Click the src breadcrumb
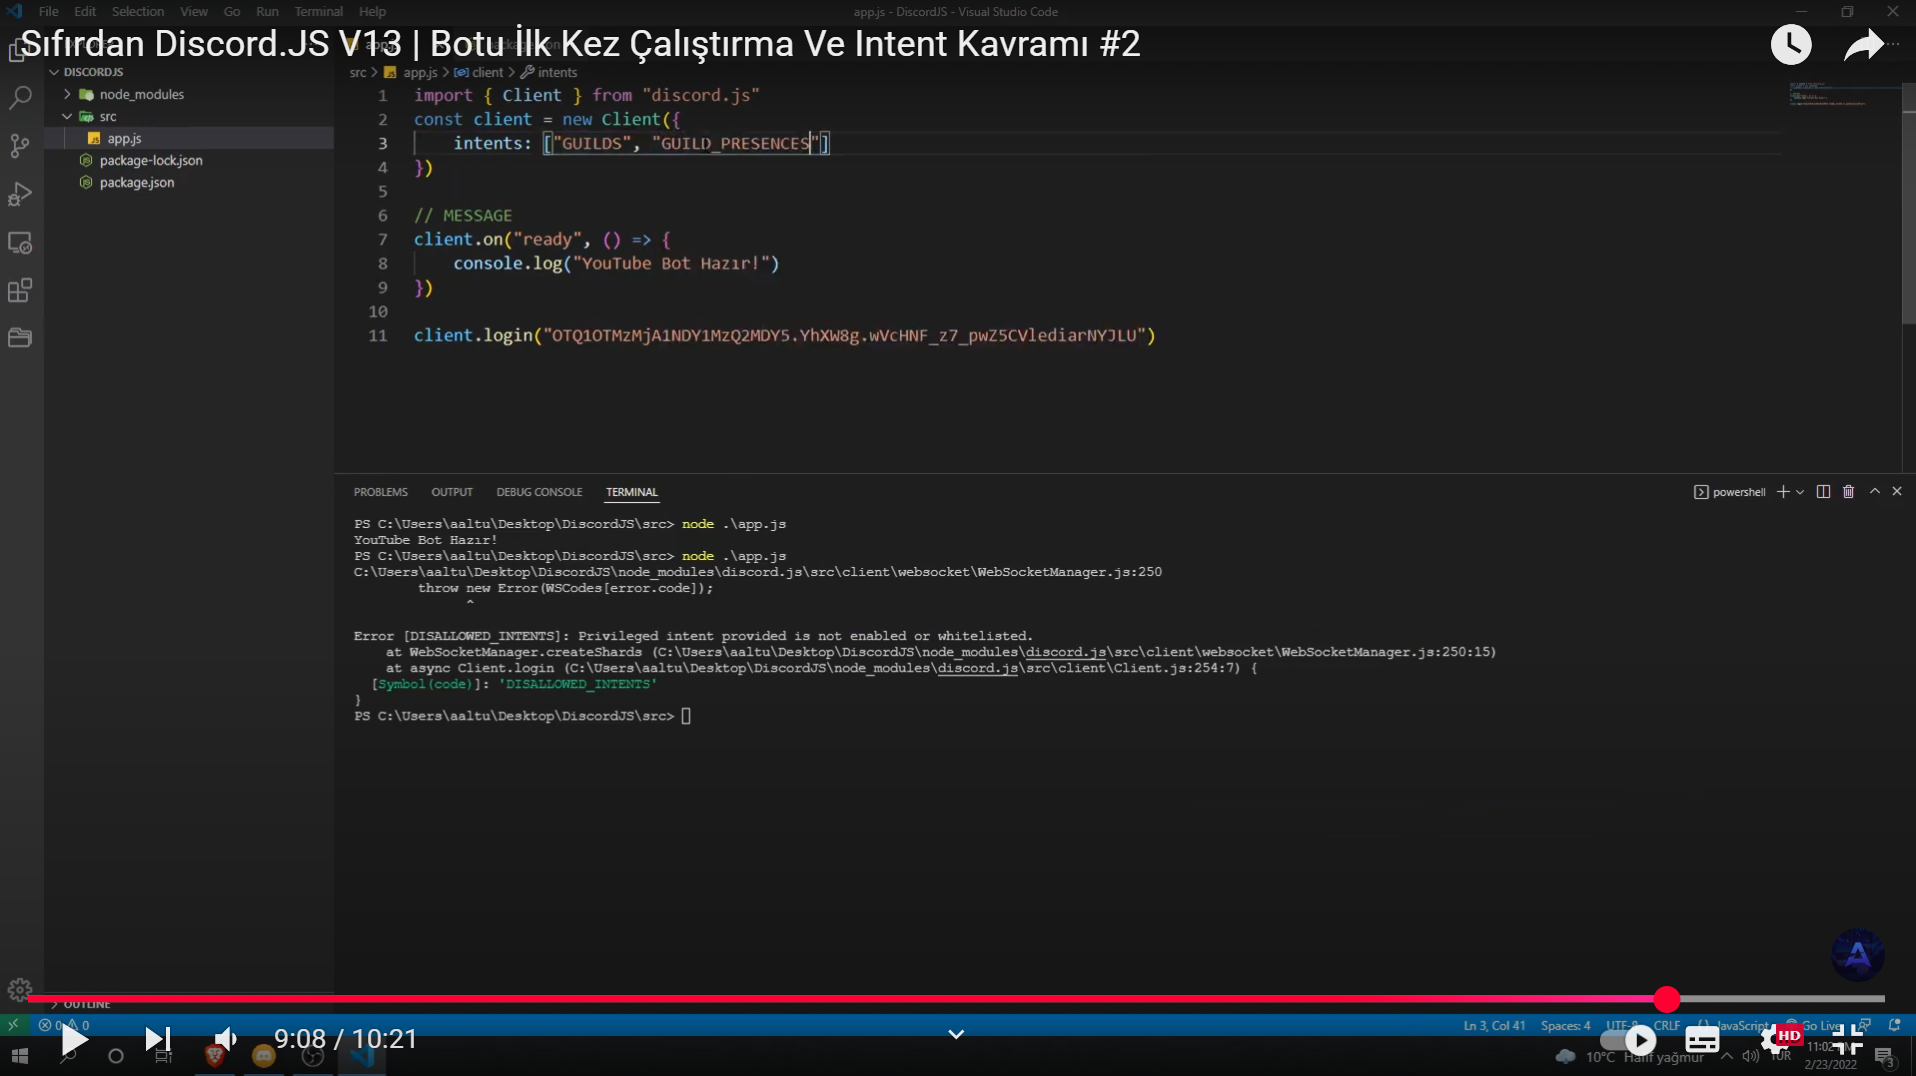This screenshot has height=1076, width=1916. [x=358, y=72]
